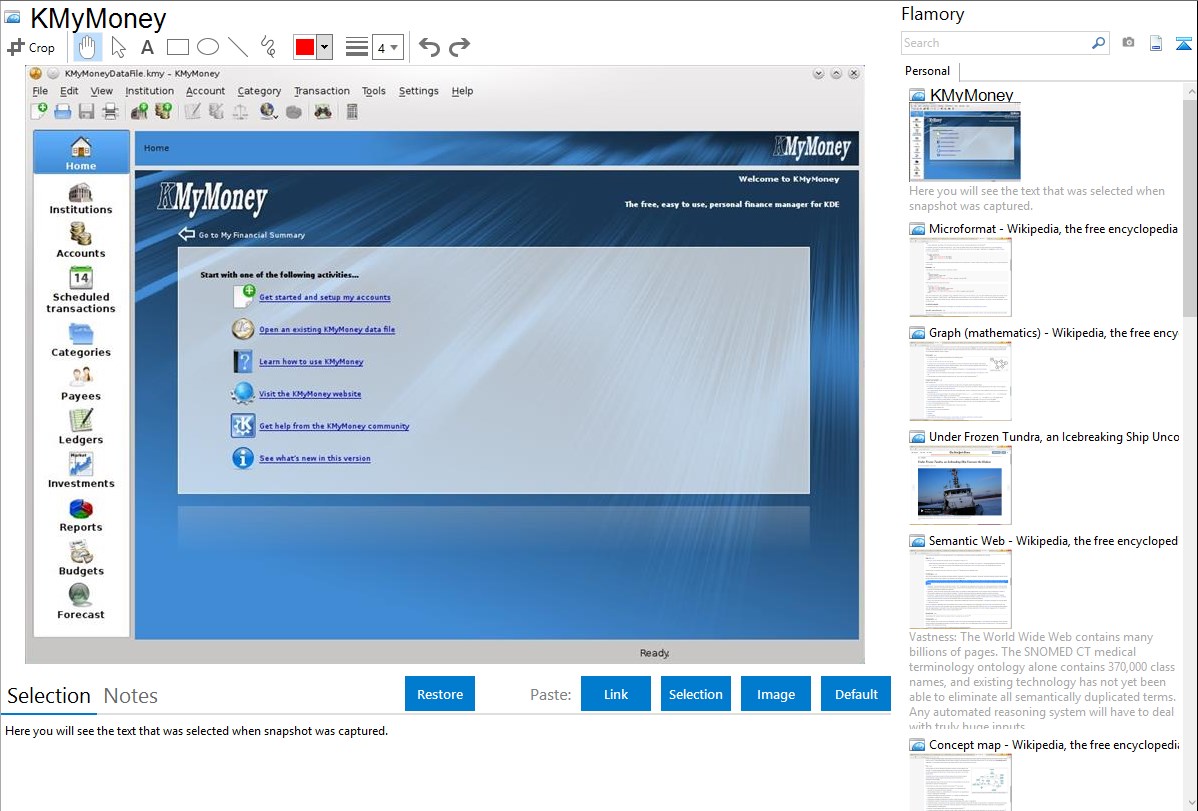The height and width of the screenshot is (811, 1198).
Task: Click the line thickness icon
Action: pyautogui.click(x=357, y=47)
